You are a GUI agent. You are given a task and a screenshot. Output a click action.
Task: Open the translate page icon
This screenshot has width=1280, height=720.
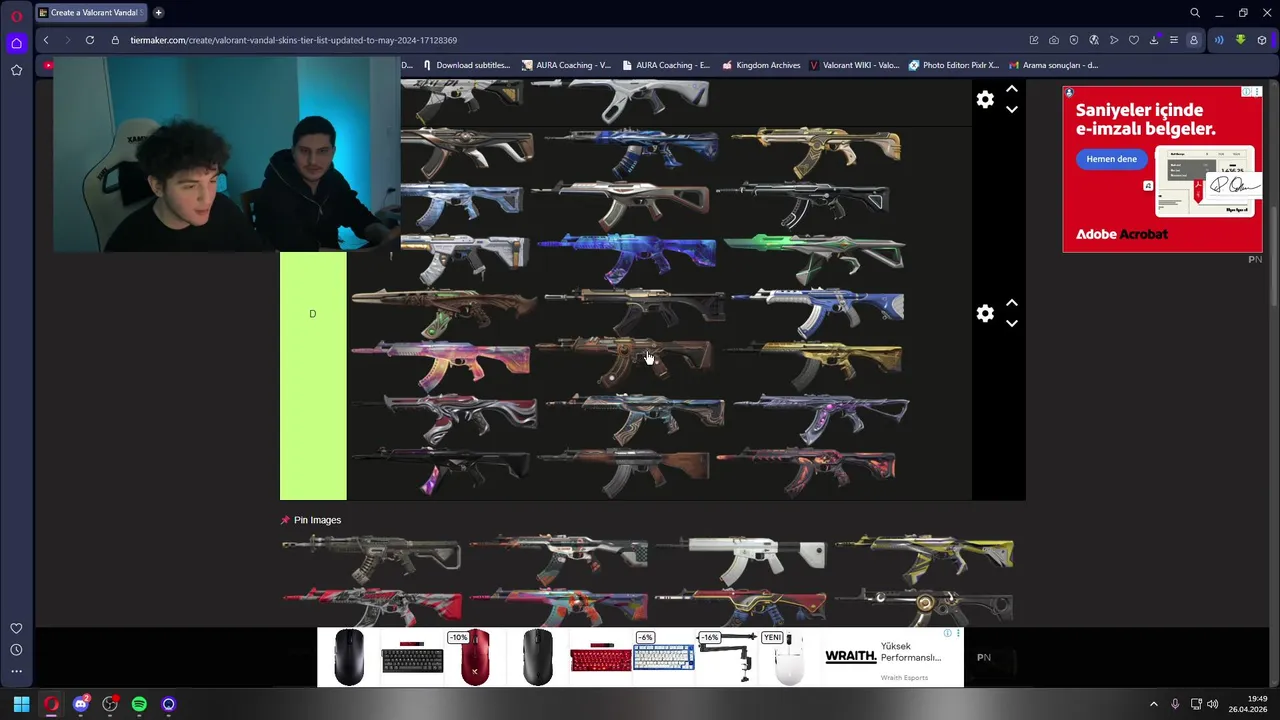(1094, 40)
